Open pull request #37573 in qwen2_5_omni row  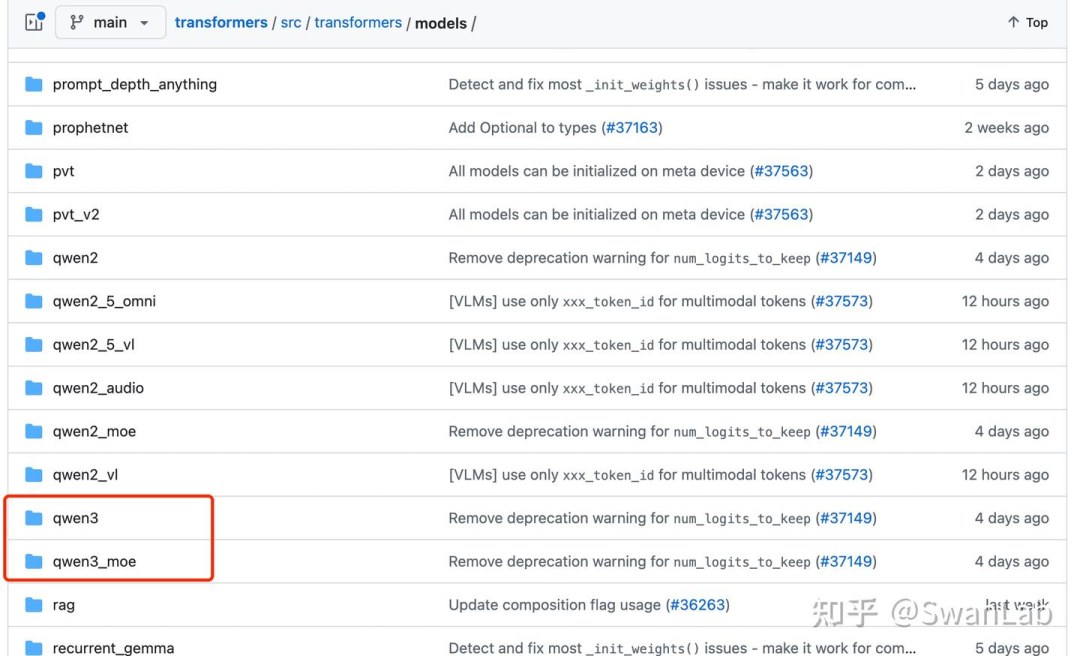842,301
